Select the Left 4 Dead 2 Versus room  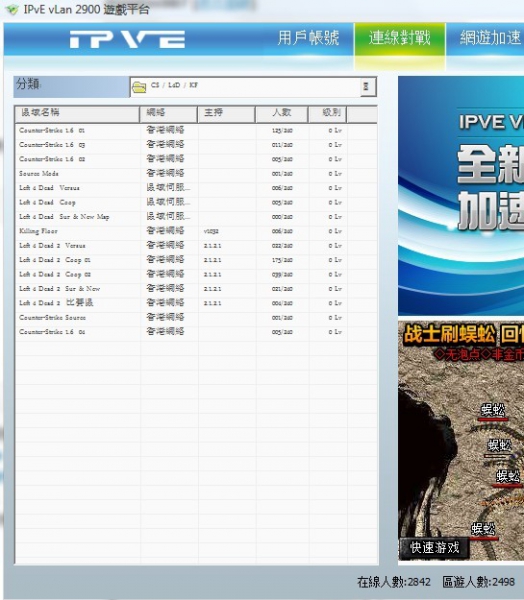[x=196, y=246]
